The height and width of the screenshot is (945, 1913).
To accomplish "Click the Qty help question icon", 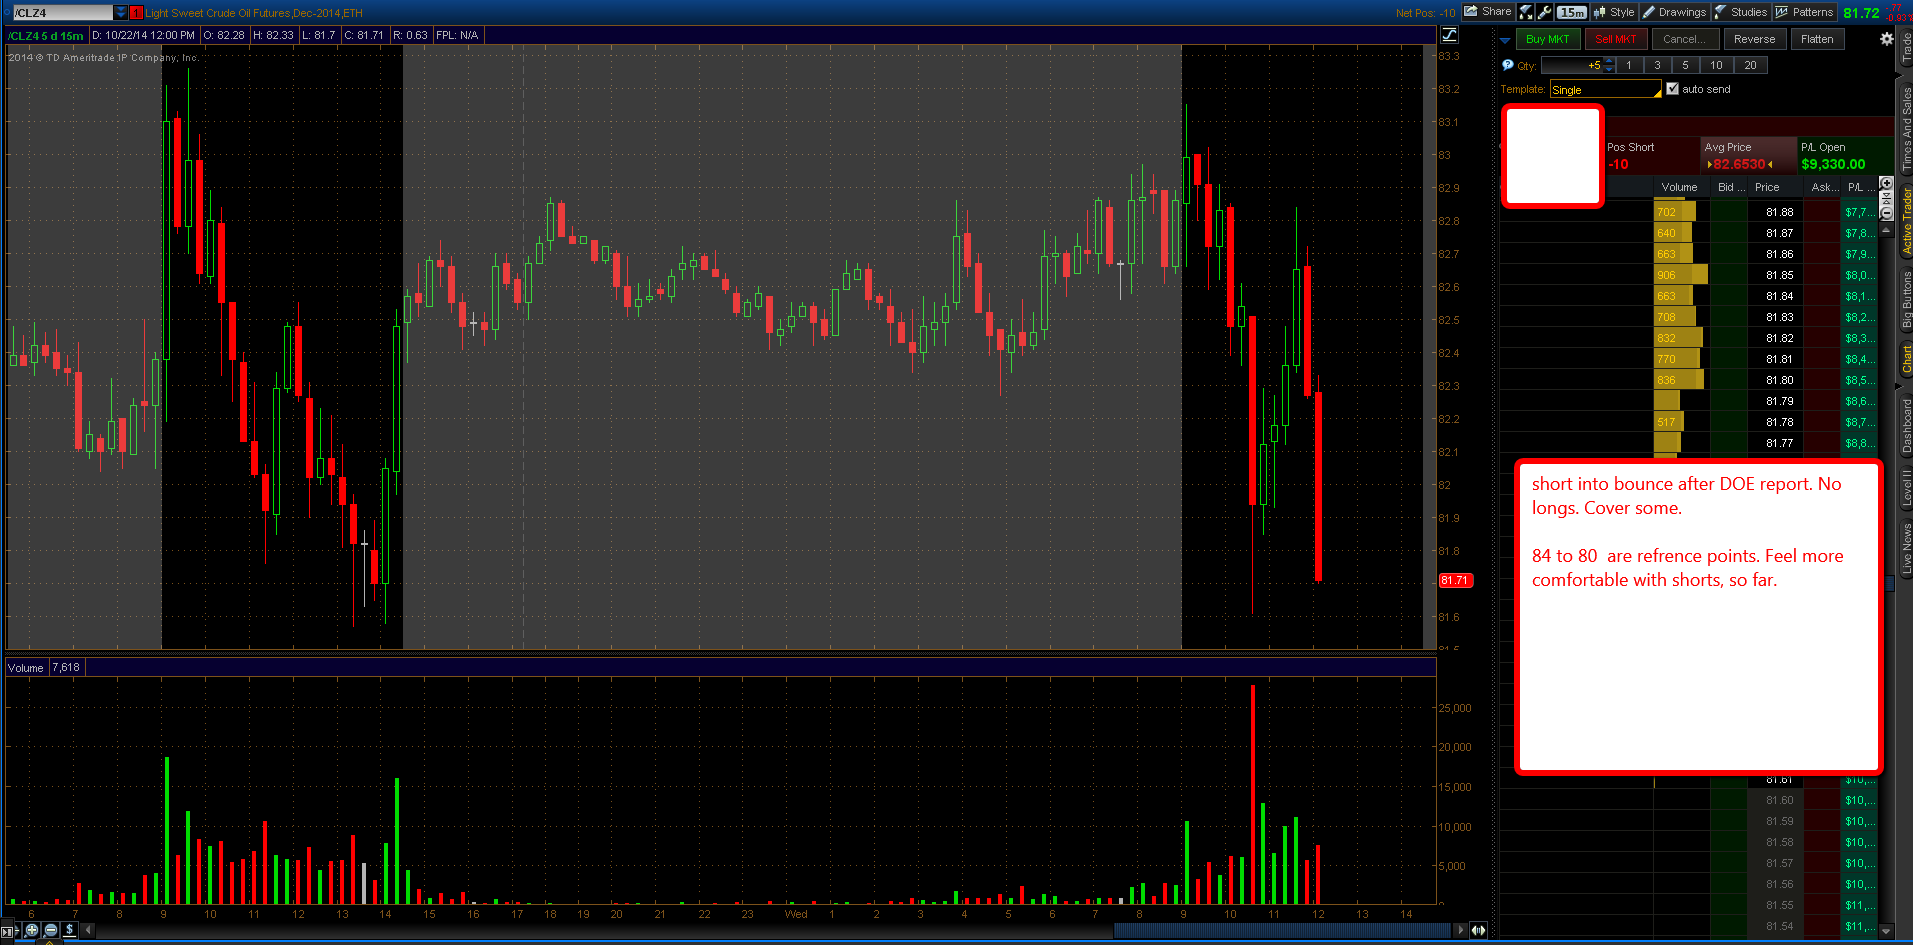I will (x=1507, y=65).
